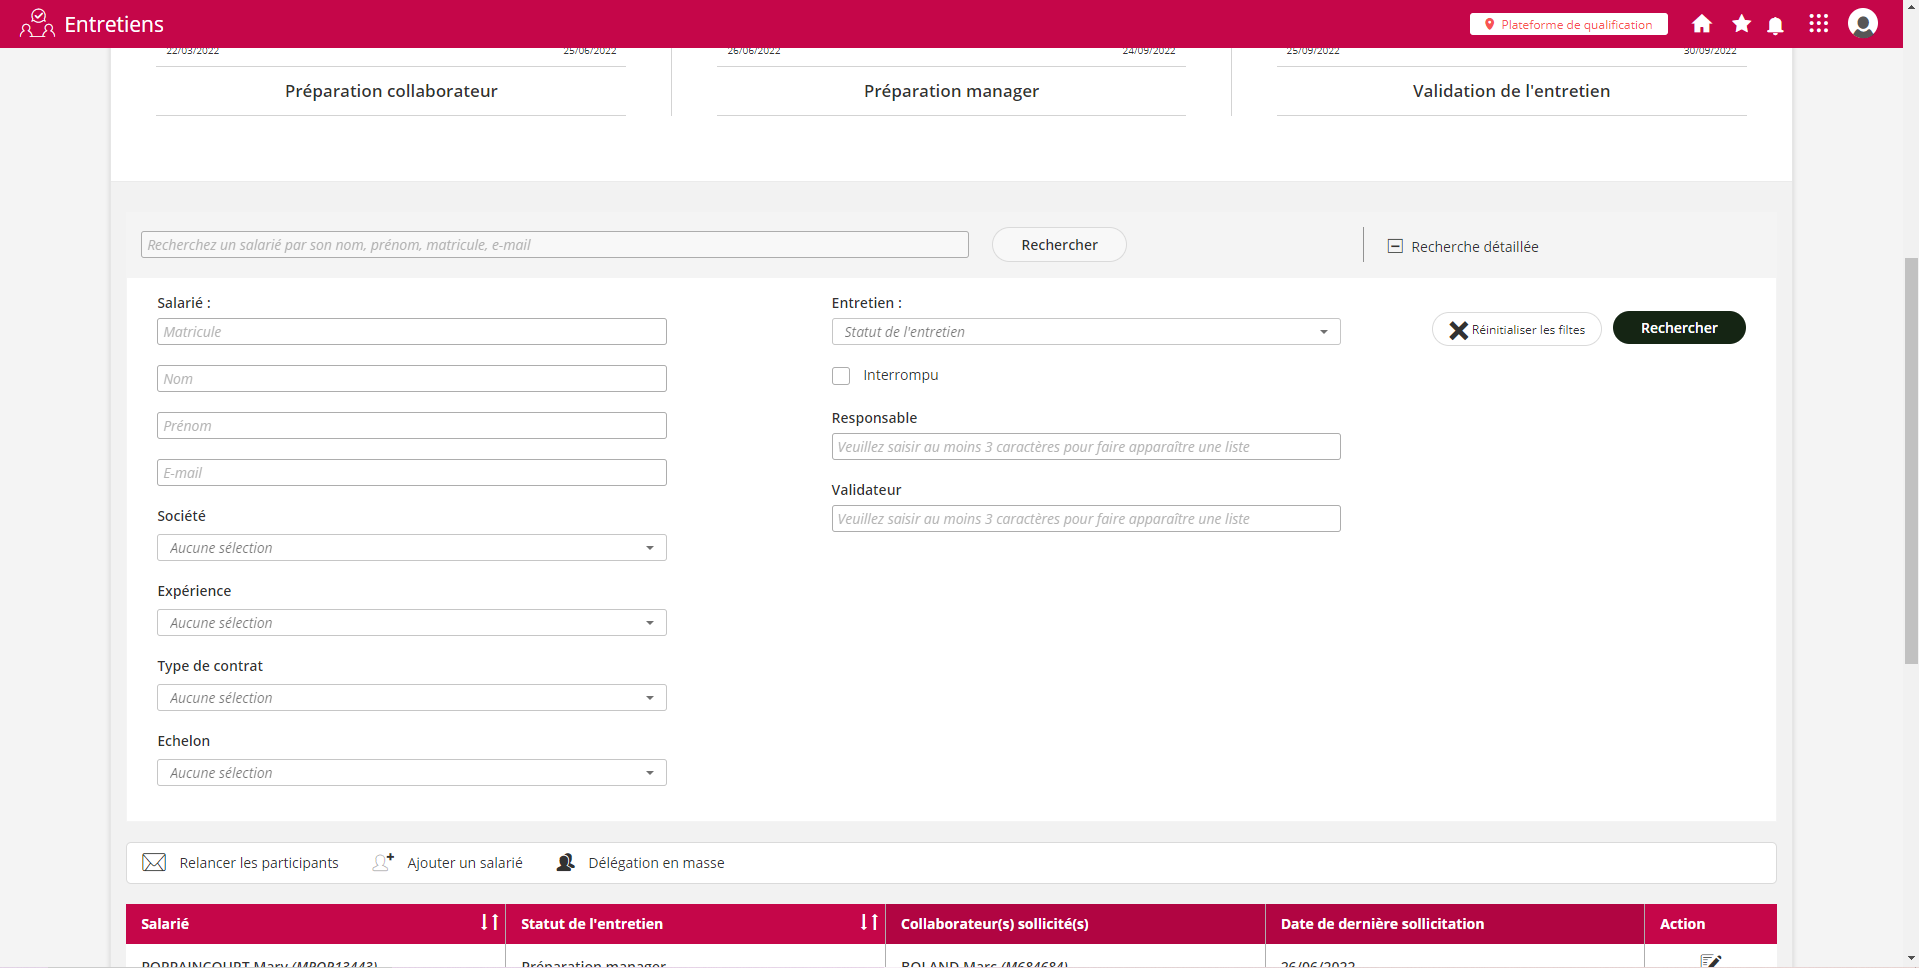Click Réinitialiser les filtres button
The width and height of the screenshot is (1919, 968).
point(1516,329)
